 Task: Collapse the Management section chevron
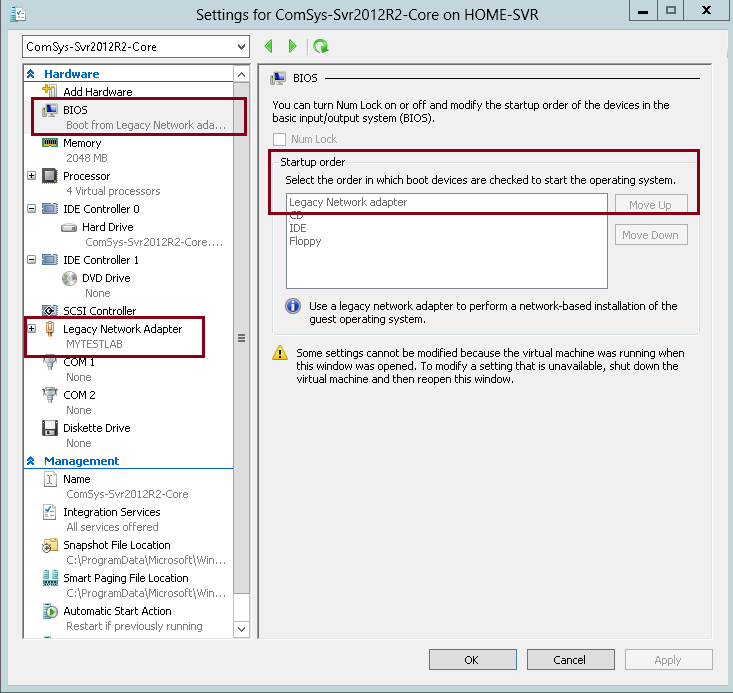(x=31, y=461)
